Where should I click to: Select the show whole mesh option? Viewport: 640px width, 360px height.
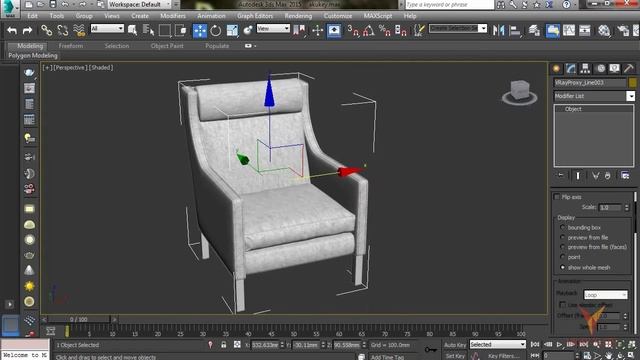click(x=563, y=267)
